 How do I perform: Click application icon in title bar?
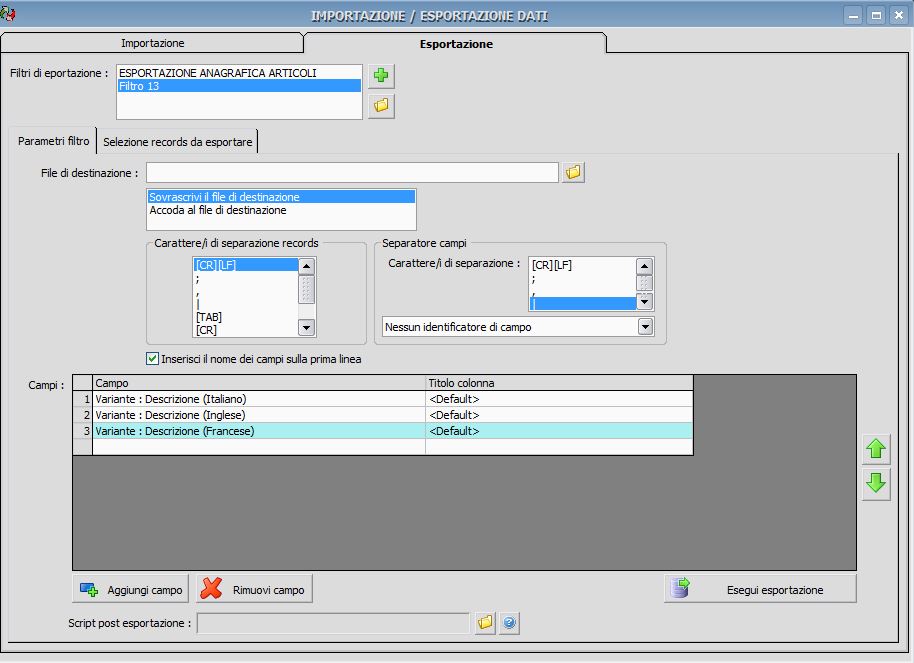click(8, 13)
